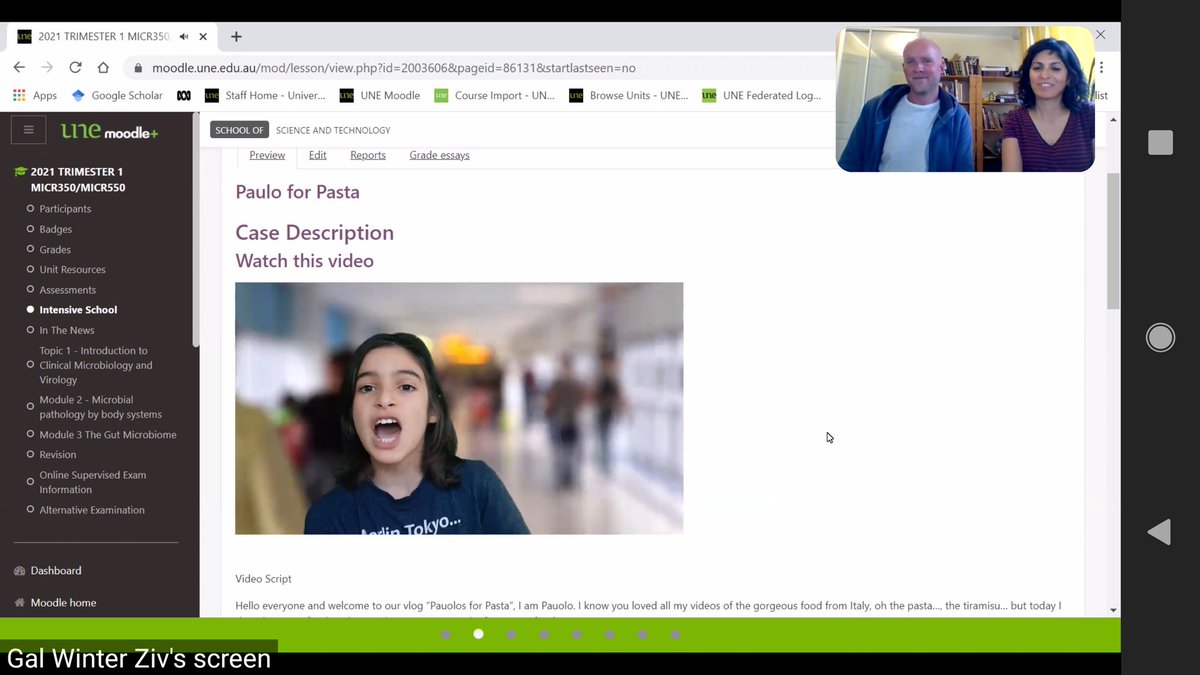Close the 2021 TRIMESTER 1 MICR350 tab

[203, 37]
